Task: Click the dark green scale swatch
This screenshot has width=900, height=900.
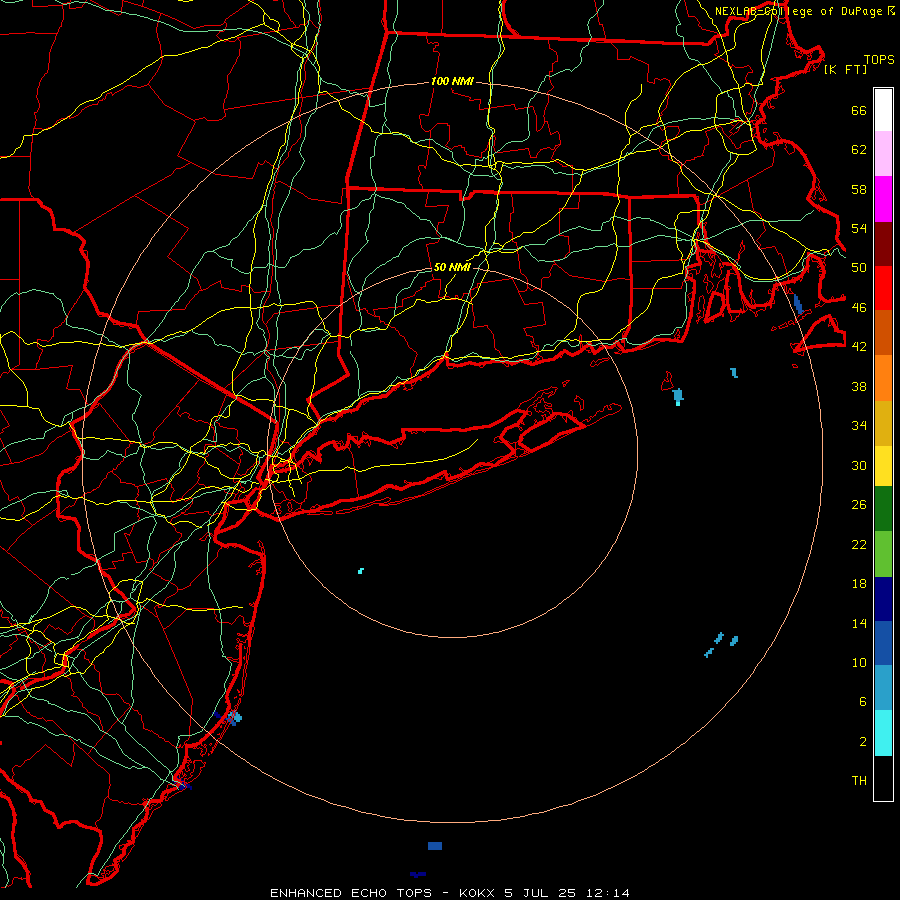Action: tap(883, 509)
